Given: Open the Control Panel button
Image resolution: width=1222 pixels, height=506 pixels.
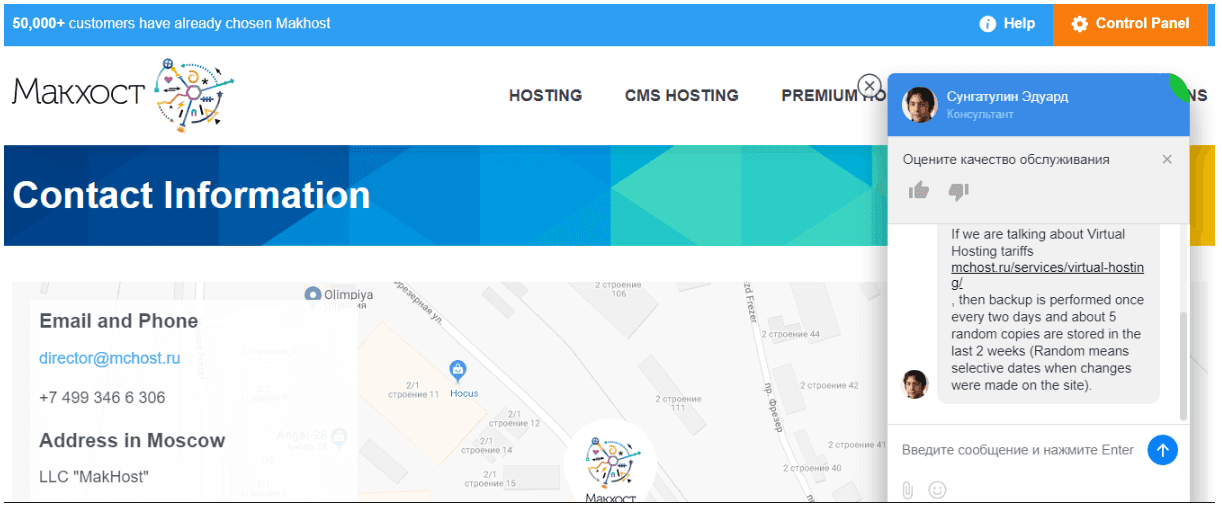Looking at the screenshot, I should [1130, 23].
